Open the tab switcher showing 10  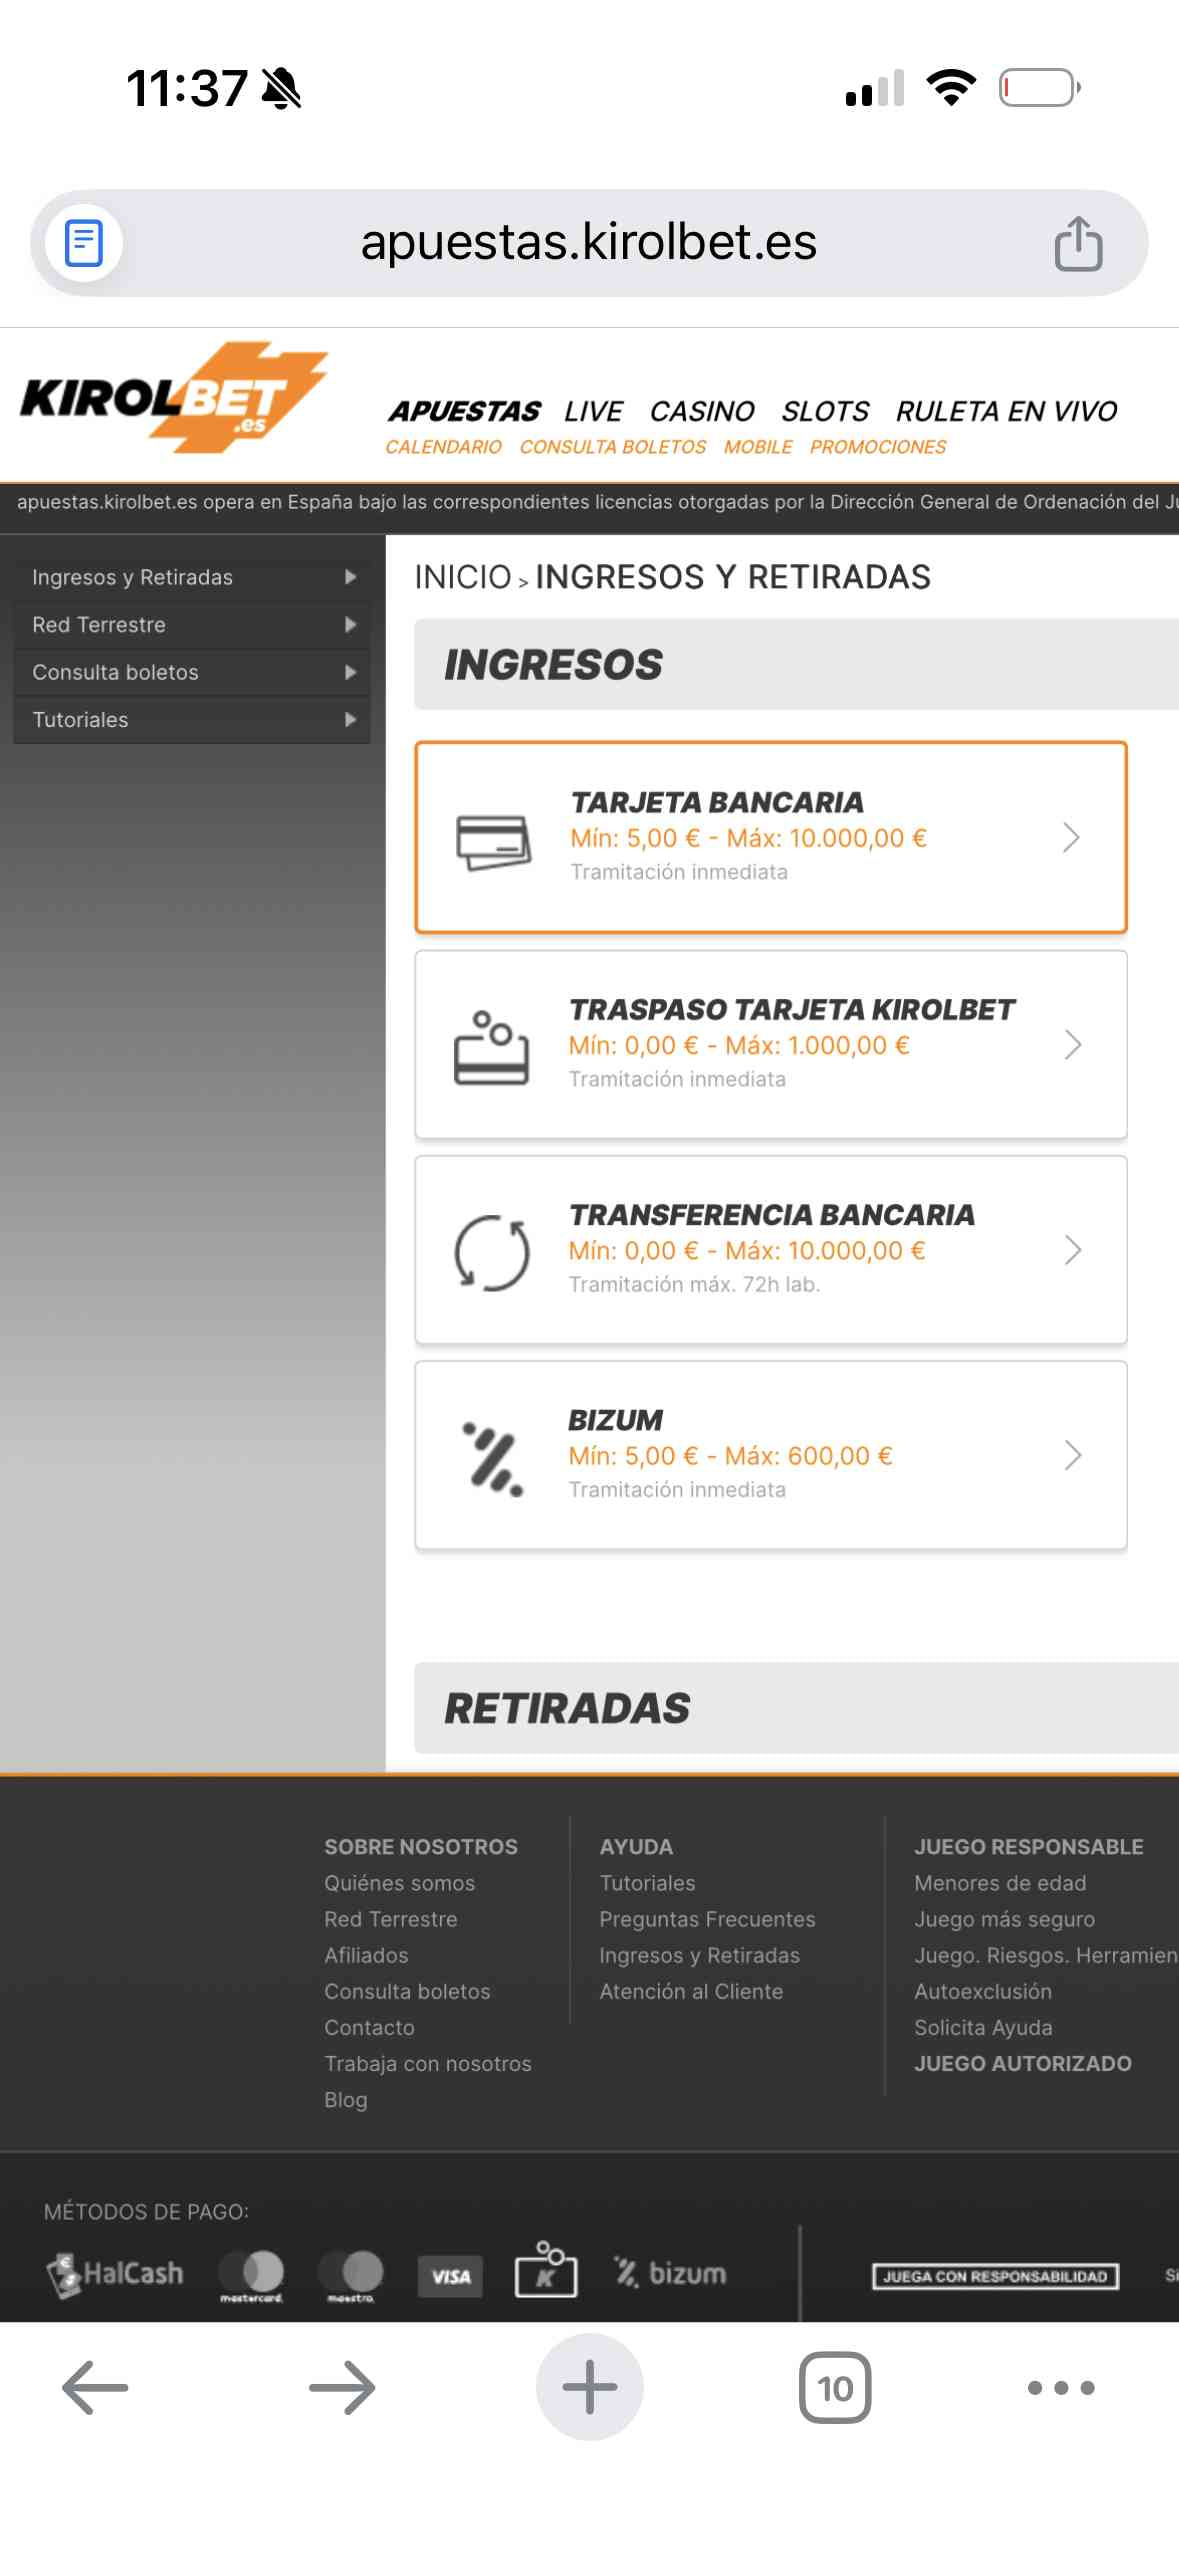[x=835, y=2388]
